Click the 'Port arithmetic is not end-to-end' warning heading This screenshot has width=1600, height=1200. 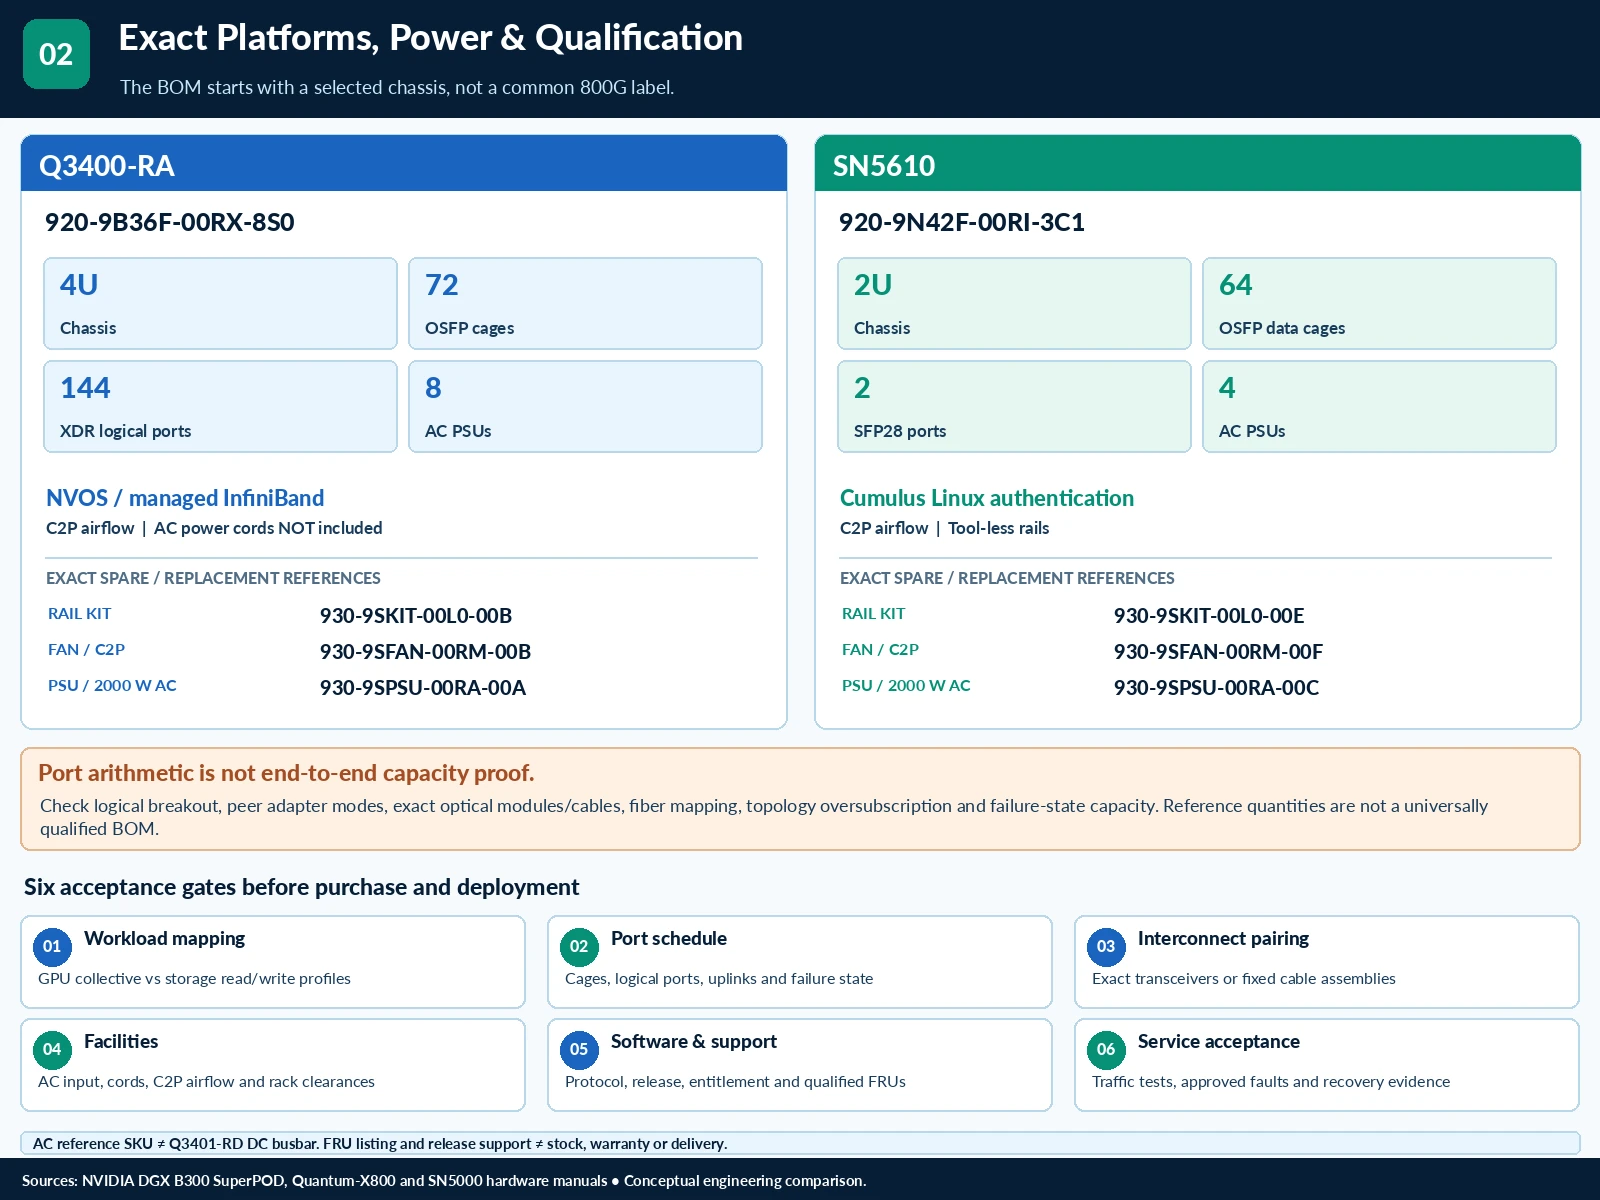click(x=286, y=773)
